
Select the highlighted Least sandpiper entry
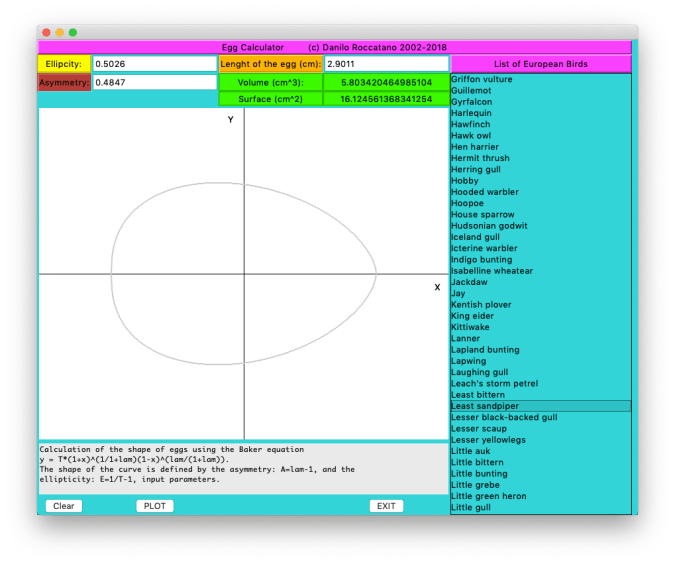click(x=487, y=406)
